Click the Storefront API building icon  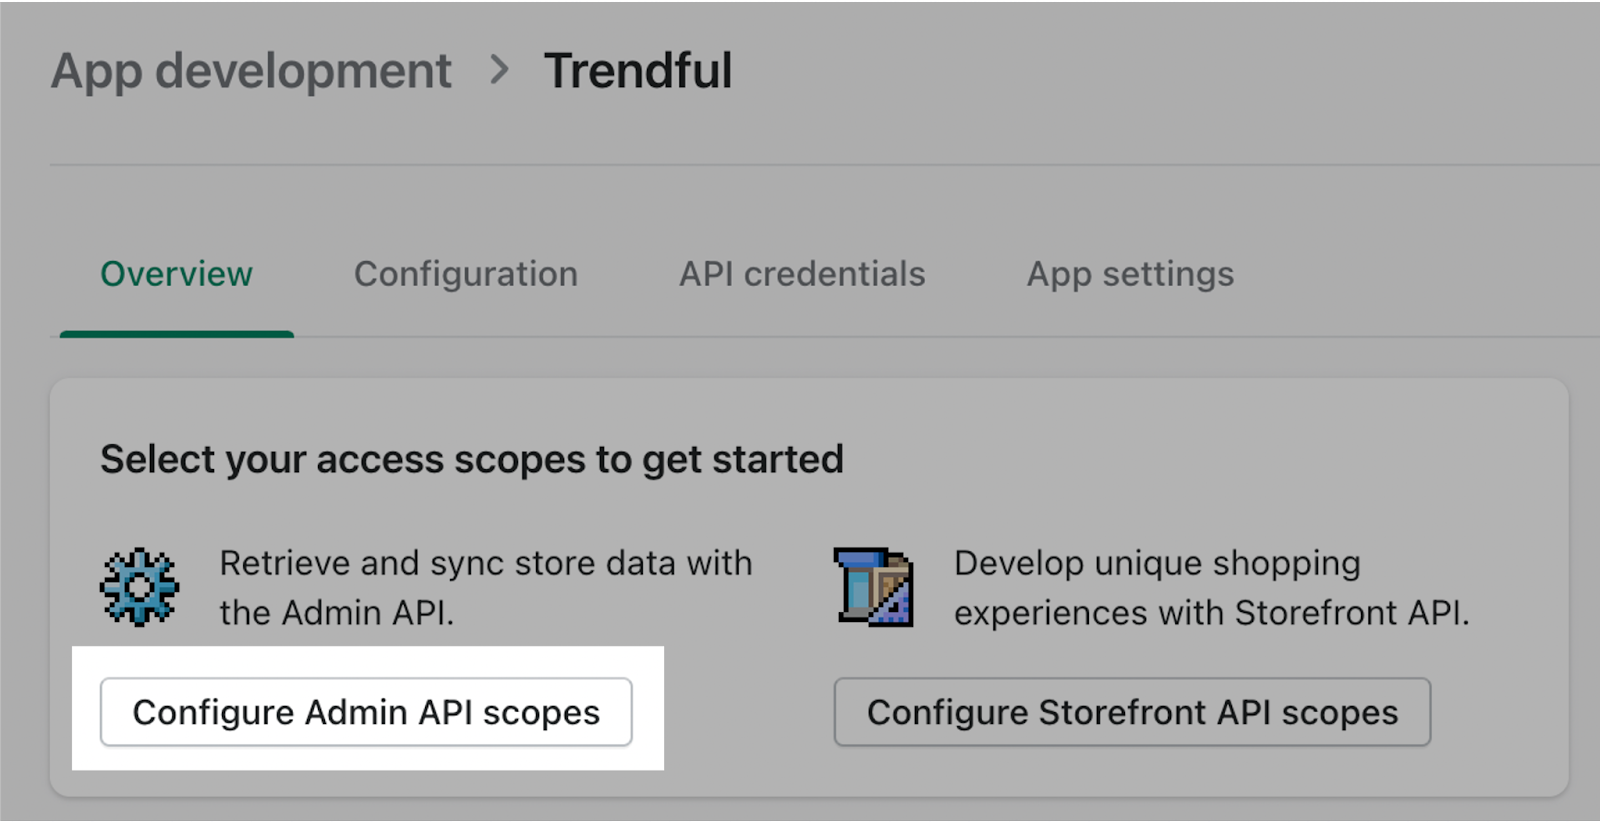point(873,587)
